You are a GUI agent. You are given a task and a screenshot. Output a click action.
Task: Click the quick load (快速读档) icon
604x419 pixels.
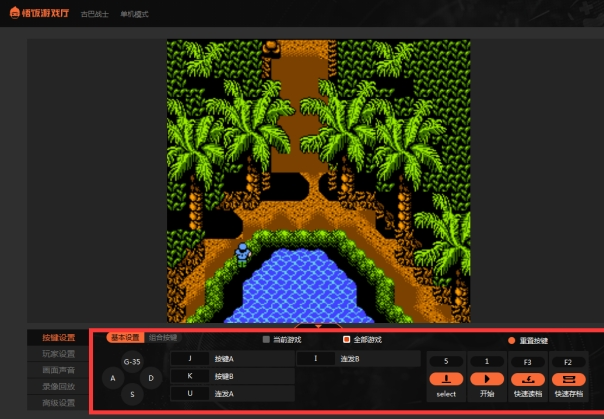pos(527,379)
